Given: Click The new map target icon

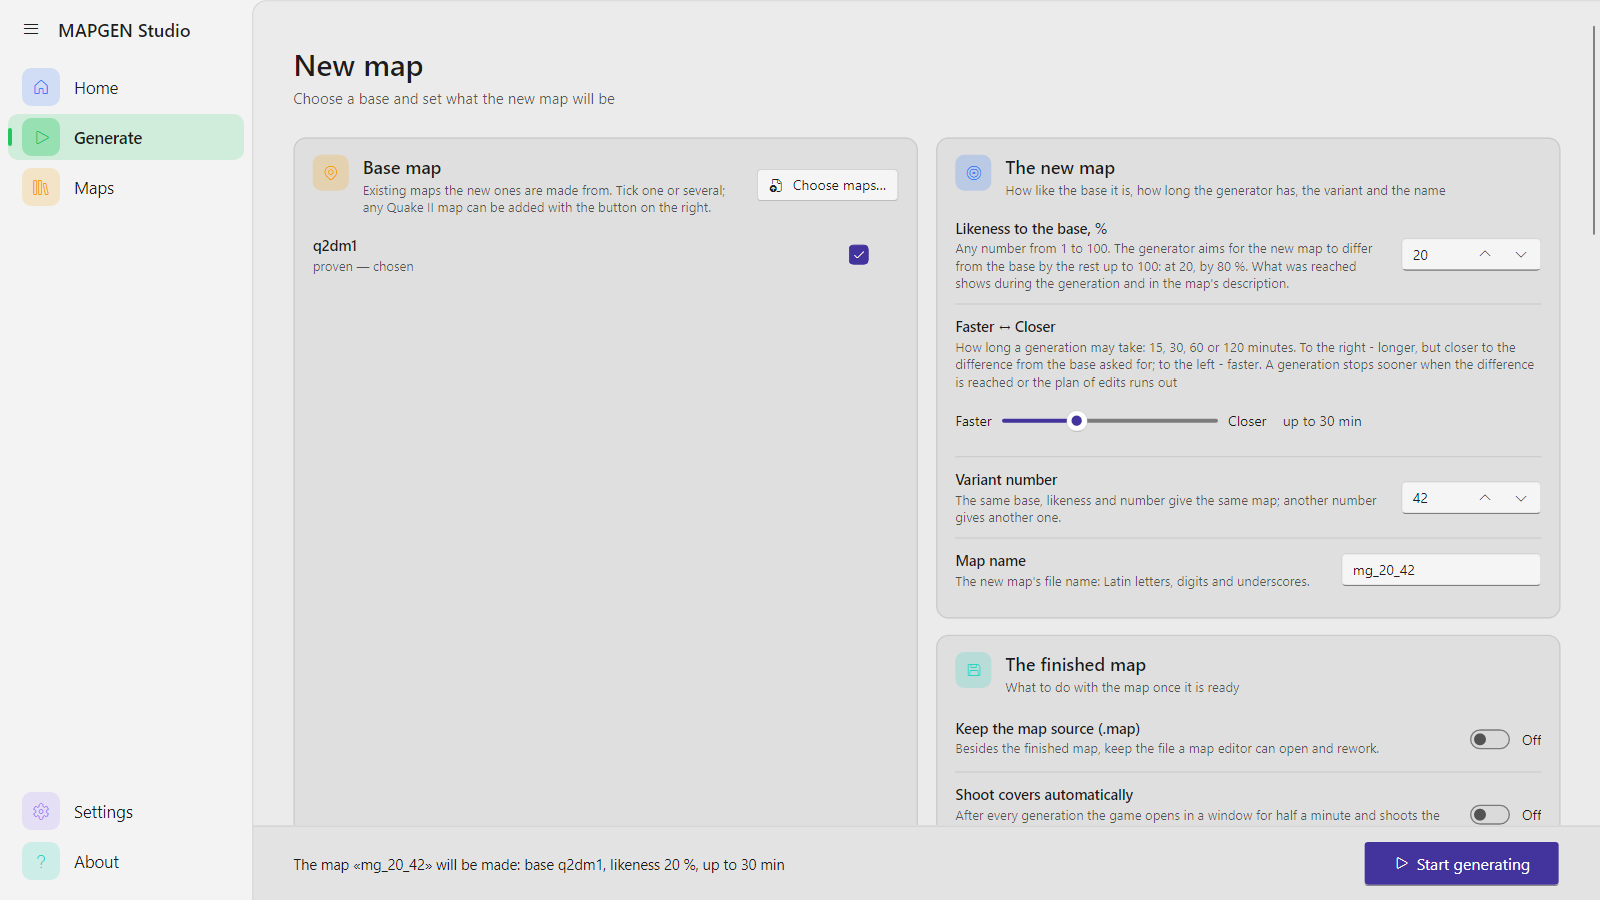Looking at the screenshot, I should click(973, 172).
